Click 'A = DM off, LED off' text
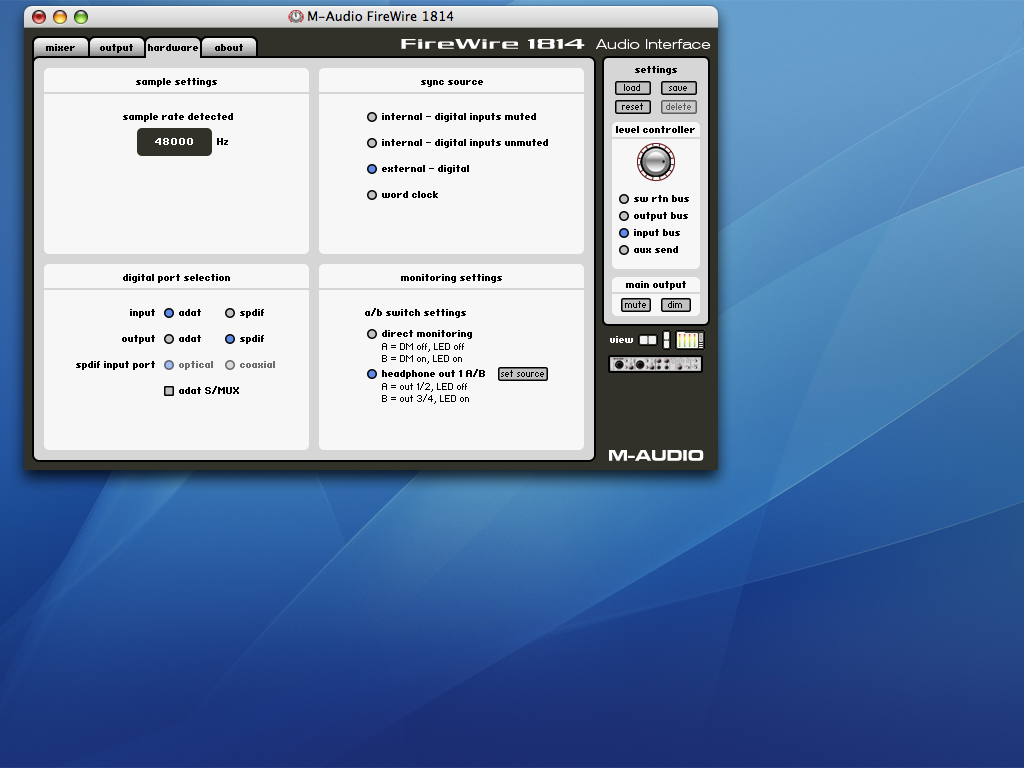The height and width of the screenshot is (768, 1024). click(423, 347)
